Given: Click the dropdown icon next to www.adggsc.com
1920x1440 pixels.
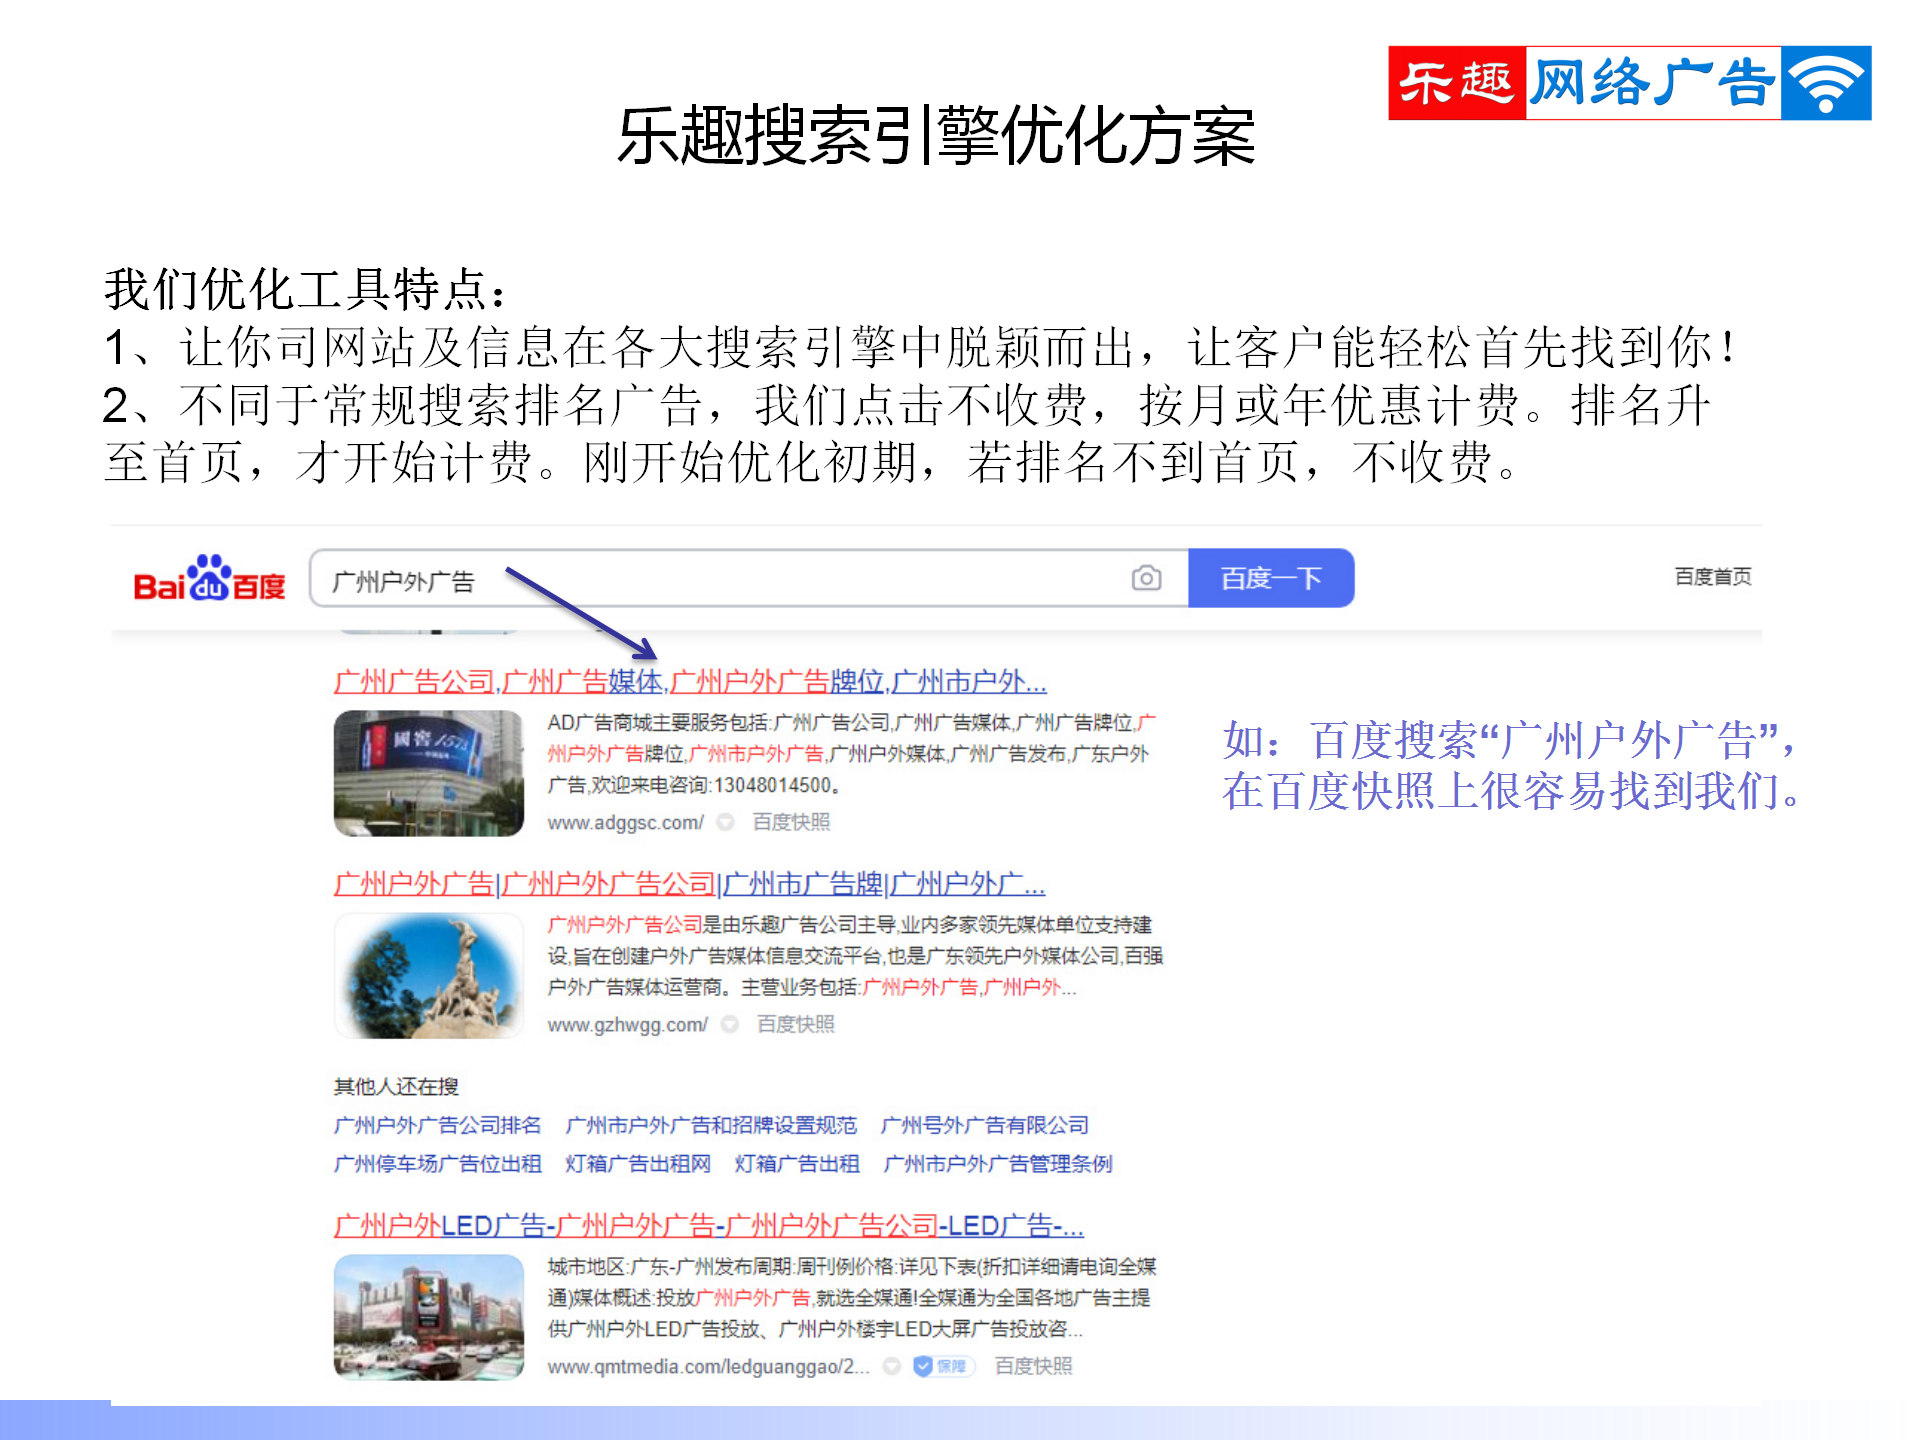Looking at the screenshot, I should [x=726, y=822].
